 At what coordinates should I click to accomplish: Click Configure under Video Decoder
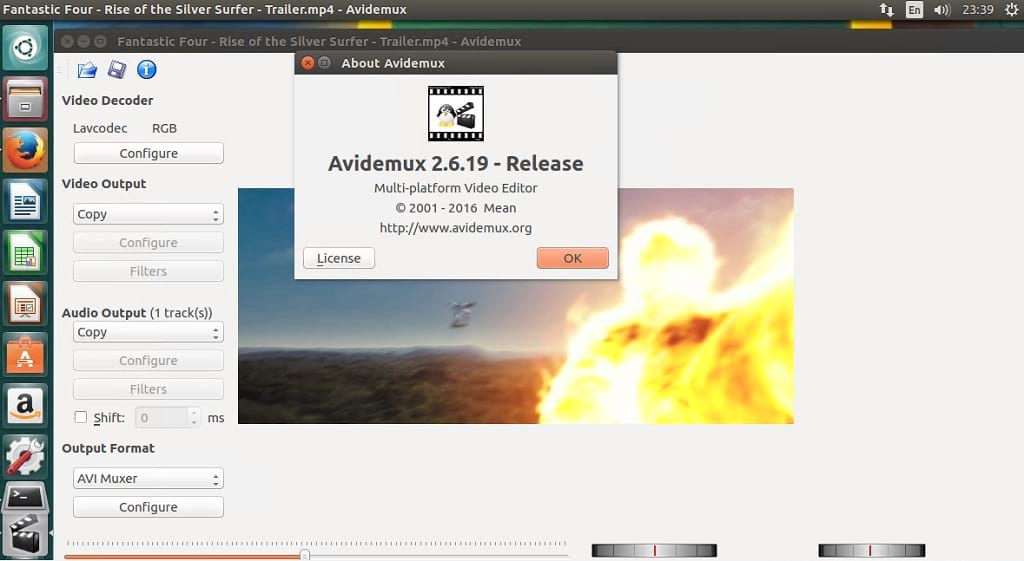click(148, 153)
